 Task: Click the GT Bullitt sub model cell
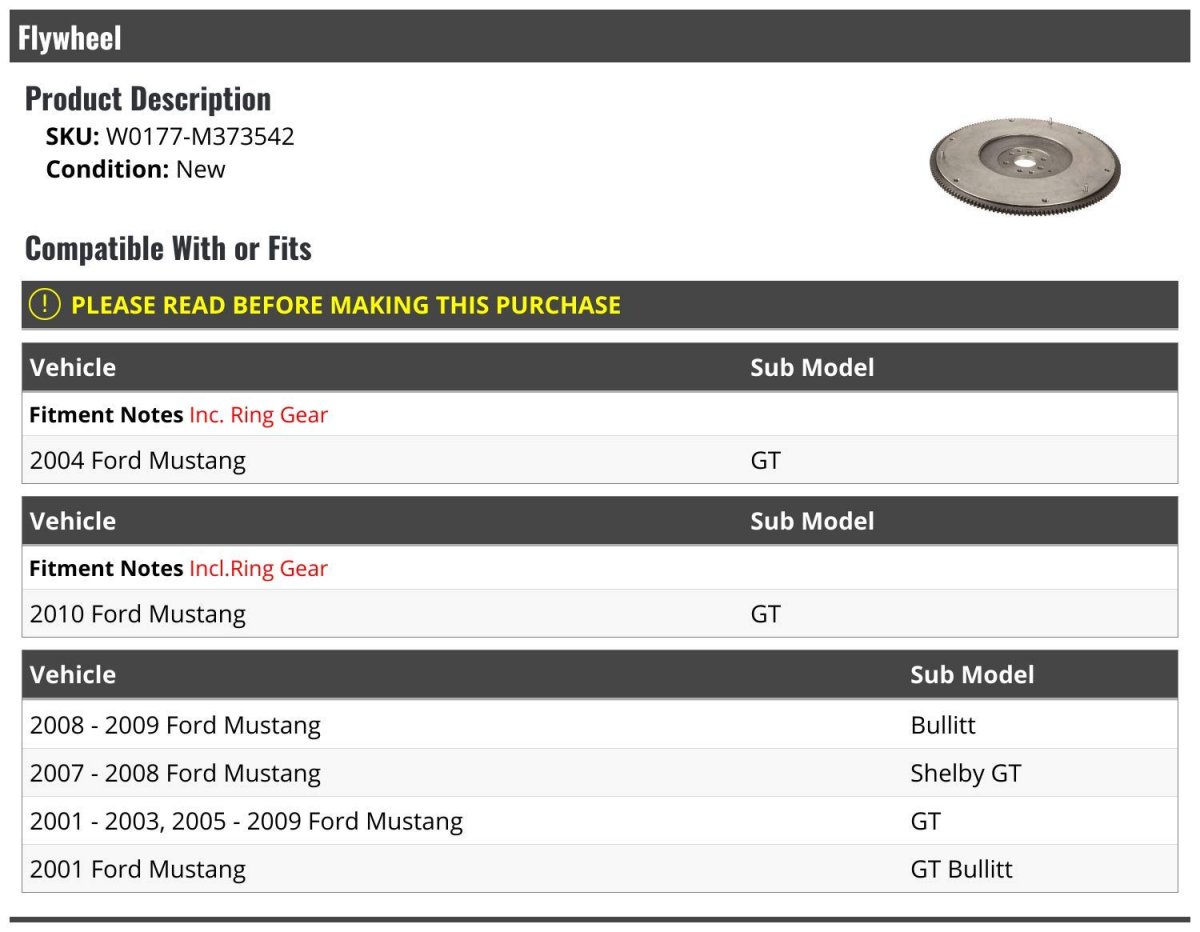point(961,869)
